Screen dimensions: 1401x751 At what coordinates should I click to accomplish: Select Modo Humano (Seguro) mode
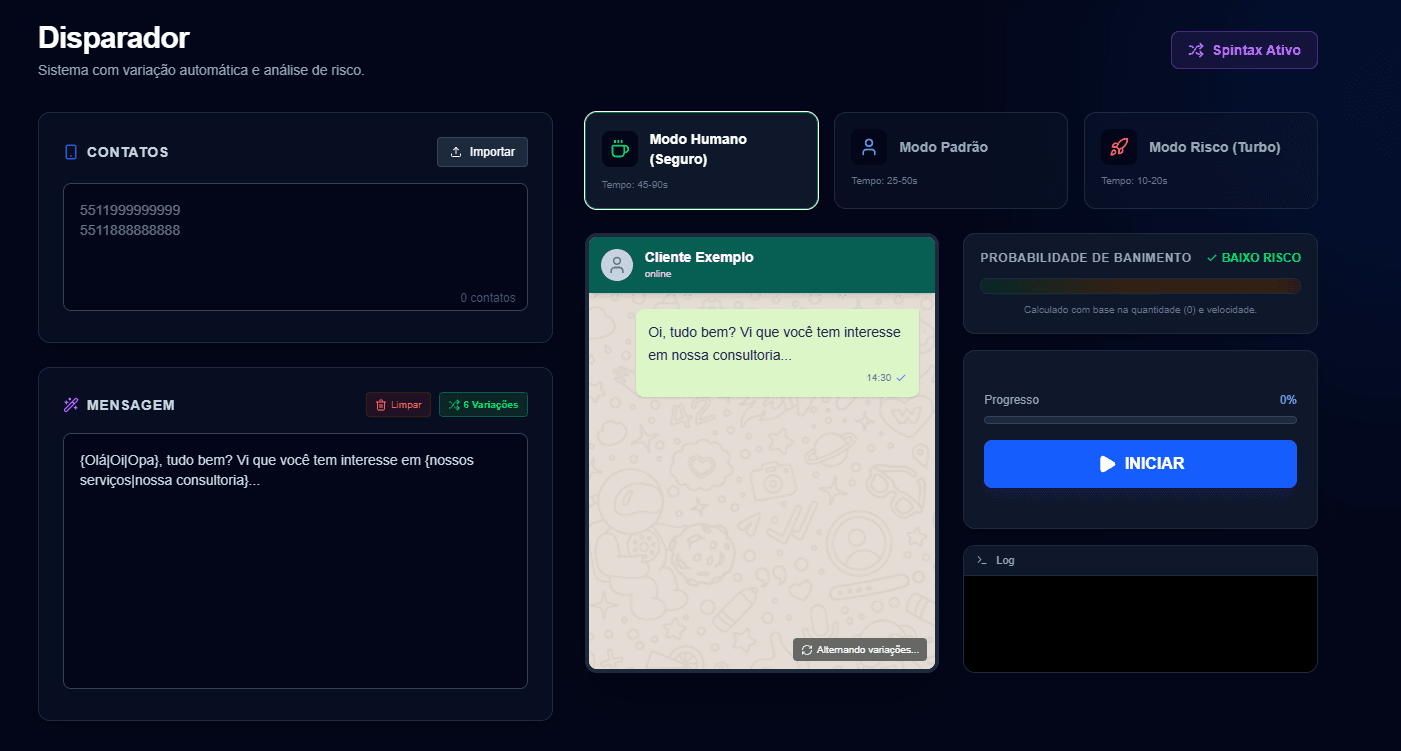[701, 160]
